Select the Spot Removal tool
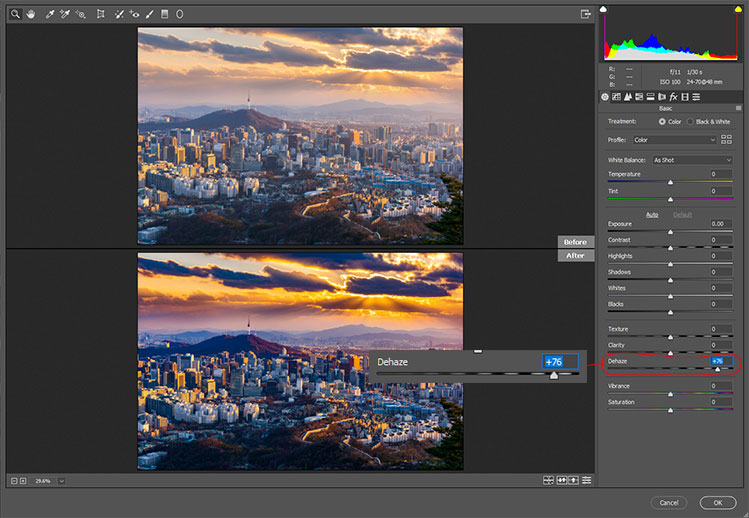Image resolution: width=749 pixels, height=518 pixels. (119, 14)
